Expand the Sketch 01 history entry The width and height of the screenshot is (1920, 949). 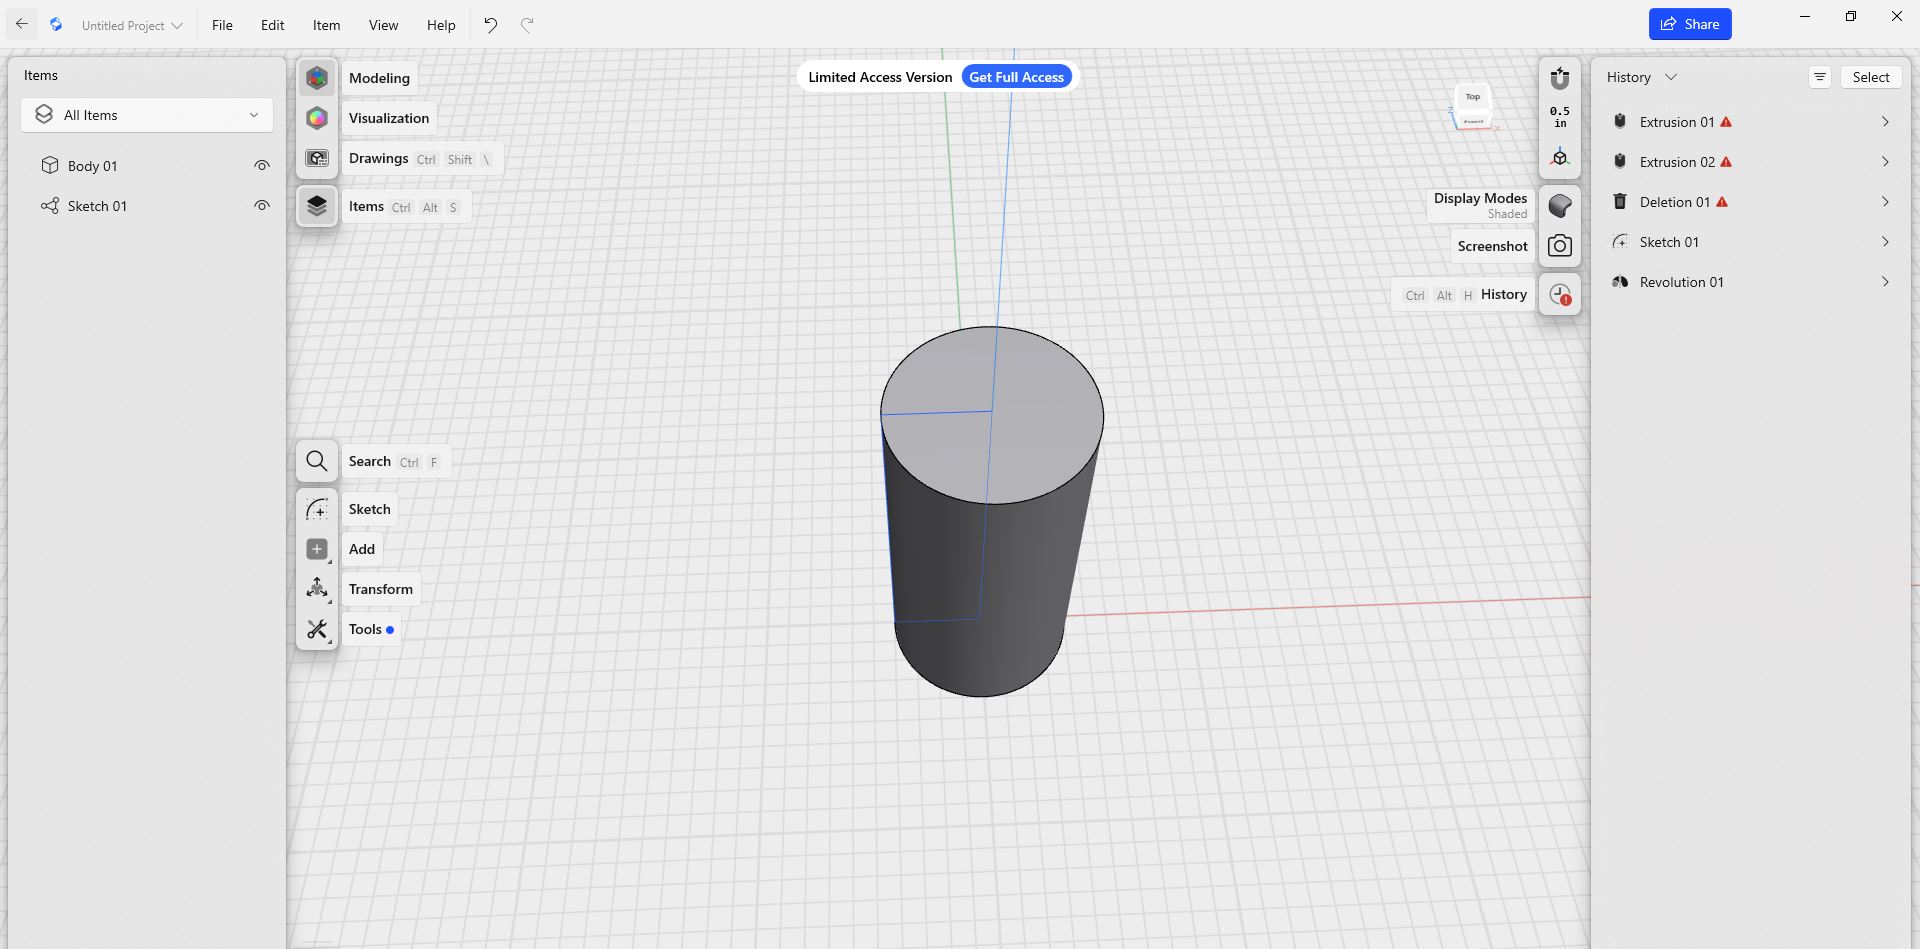click(1885, 242)
